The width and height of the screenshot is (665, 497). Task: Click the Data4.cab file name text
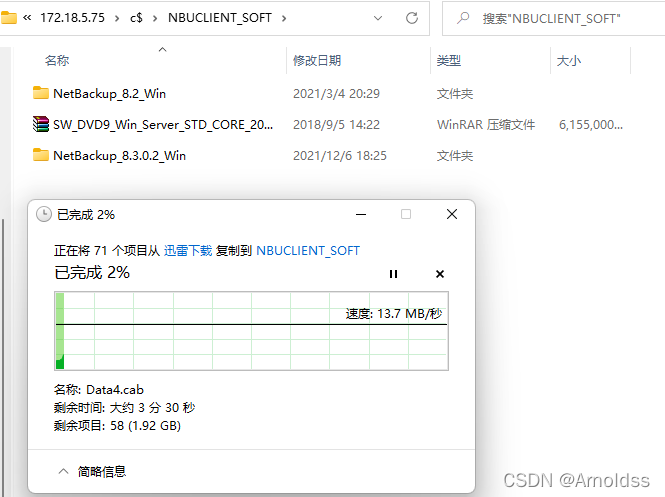coord(115,390)
